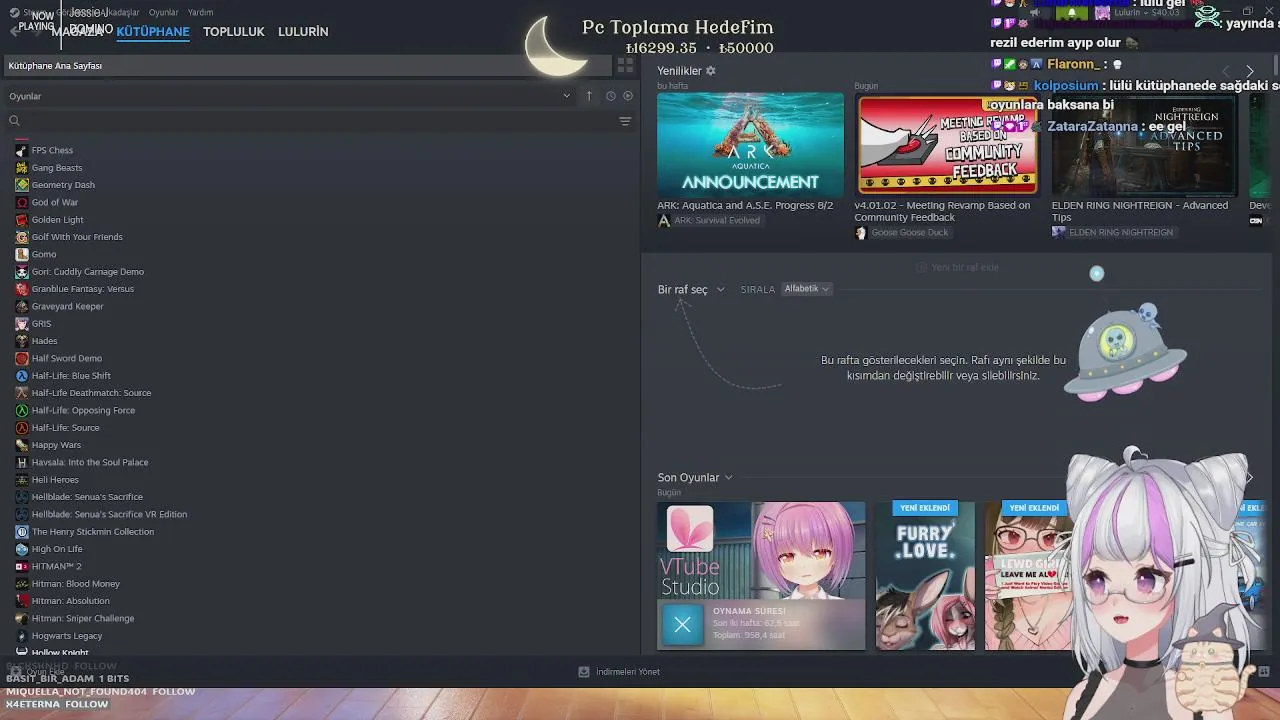Image resolution: width=1280 pixels, height=720 pixels.
Task: Open the Yardım menu in the top bar
Action: point(200,12)
